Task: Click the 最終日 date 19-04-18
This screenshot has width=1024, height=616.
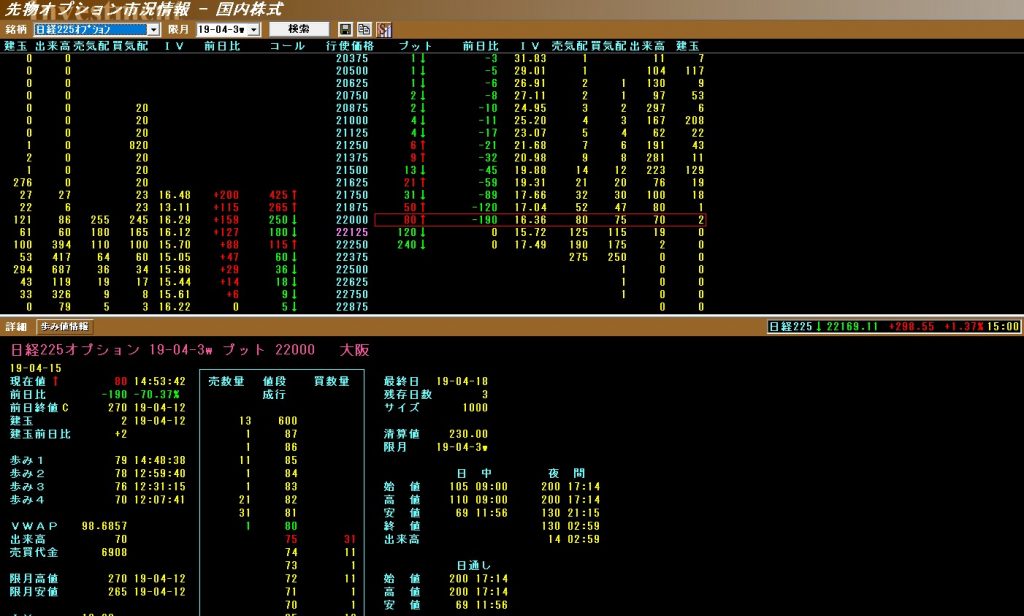Action: 462,381
